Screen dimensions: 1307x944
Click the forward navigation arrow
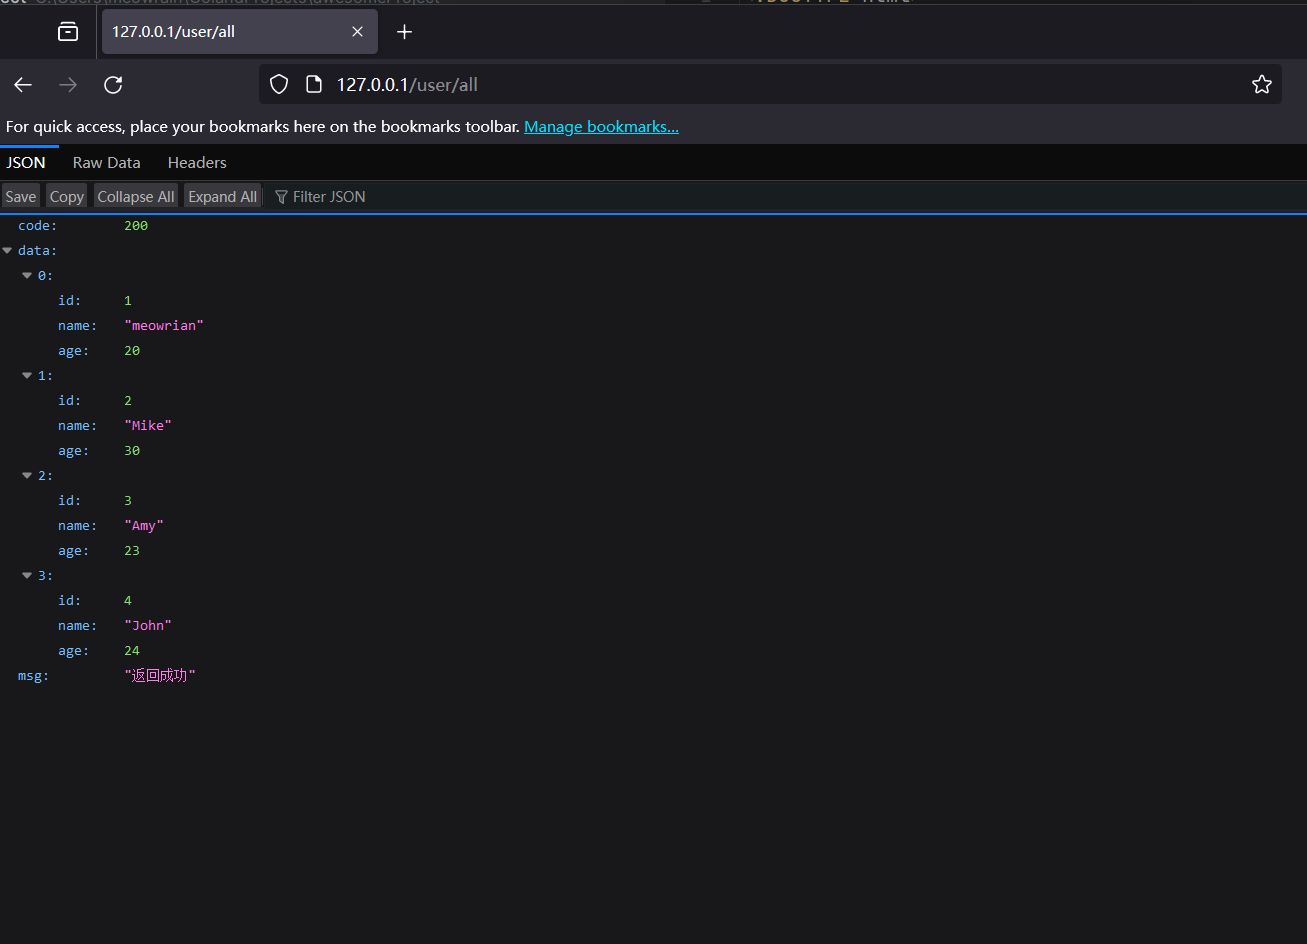(x=68, y=85)
